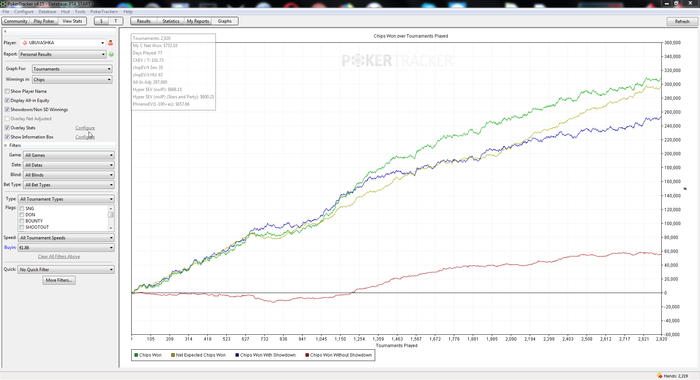Click the green icon next to Report dropdown
Image resolution: width=700 pixels, height=380 pixels.
coord(111,54)
